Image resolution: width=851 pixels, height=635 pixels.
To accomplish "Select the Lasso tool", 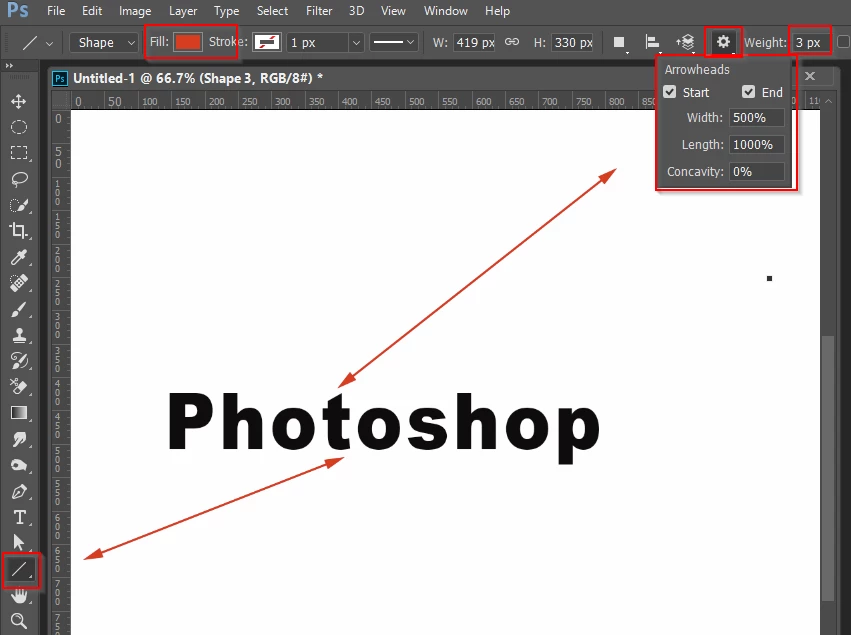I will (19, 179).
